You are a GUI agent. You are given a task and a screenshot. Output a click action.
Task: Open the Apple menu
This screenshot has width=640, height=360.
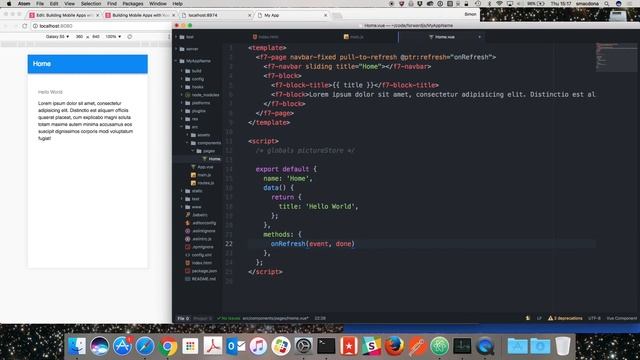[x=9, y=4]
